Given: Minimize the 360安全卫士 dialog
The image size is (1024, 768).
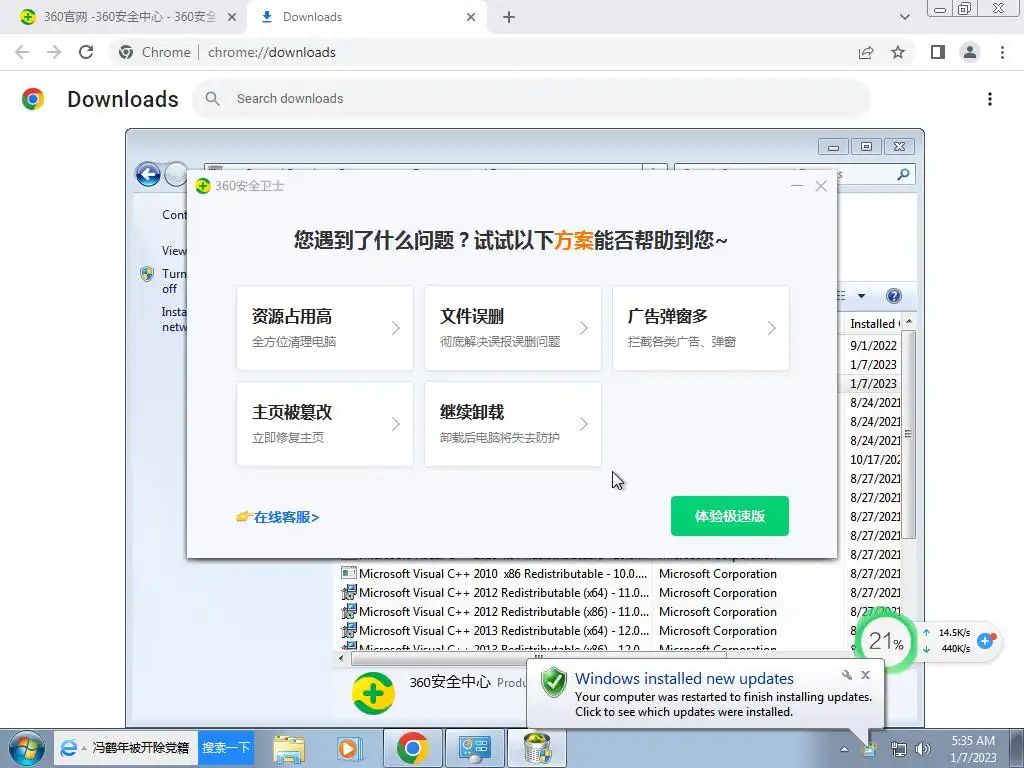Looking at the screenshot, I should click(x=797, y=186).
